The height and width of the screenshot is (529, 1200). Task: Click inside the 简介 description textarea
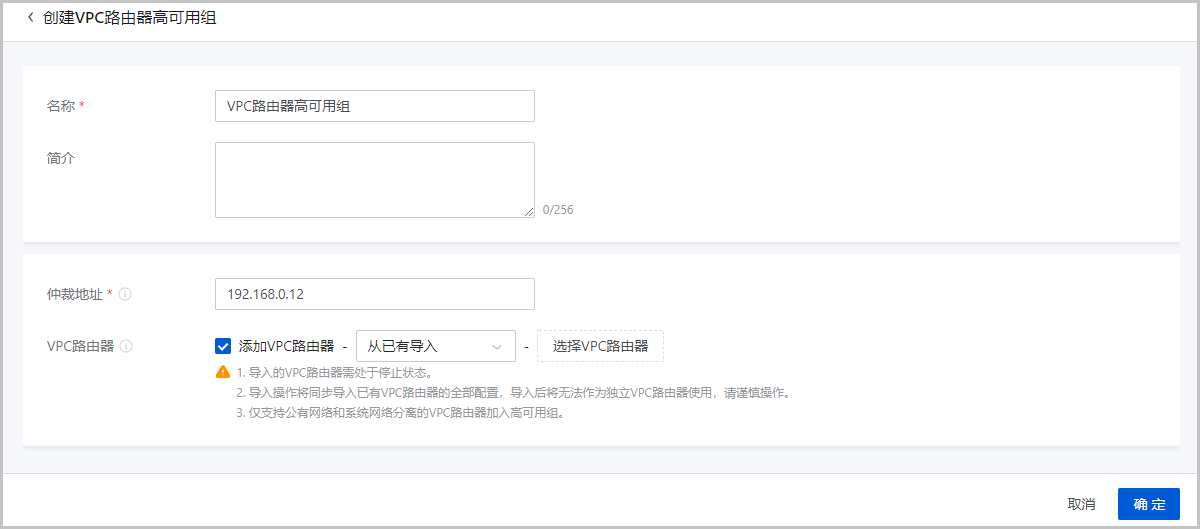coord(375,180)
